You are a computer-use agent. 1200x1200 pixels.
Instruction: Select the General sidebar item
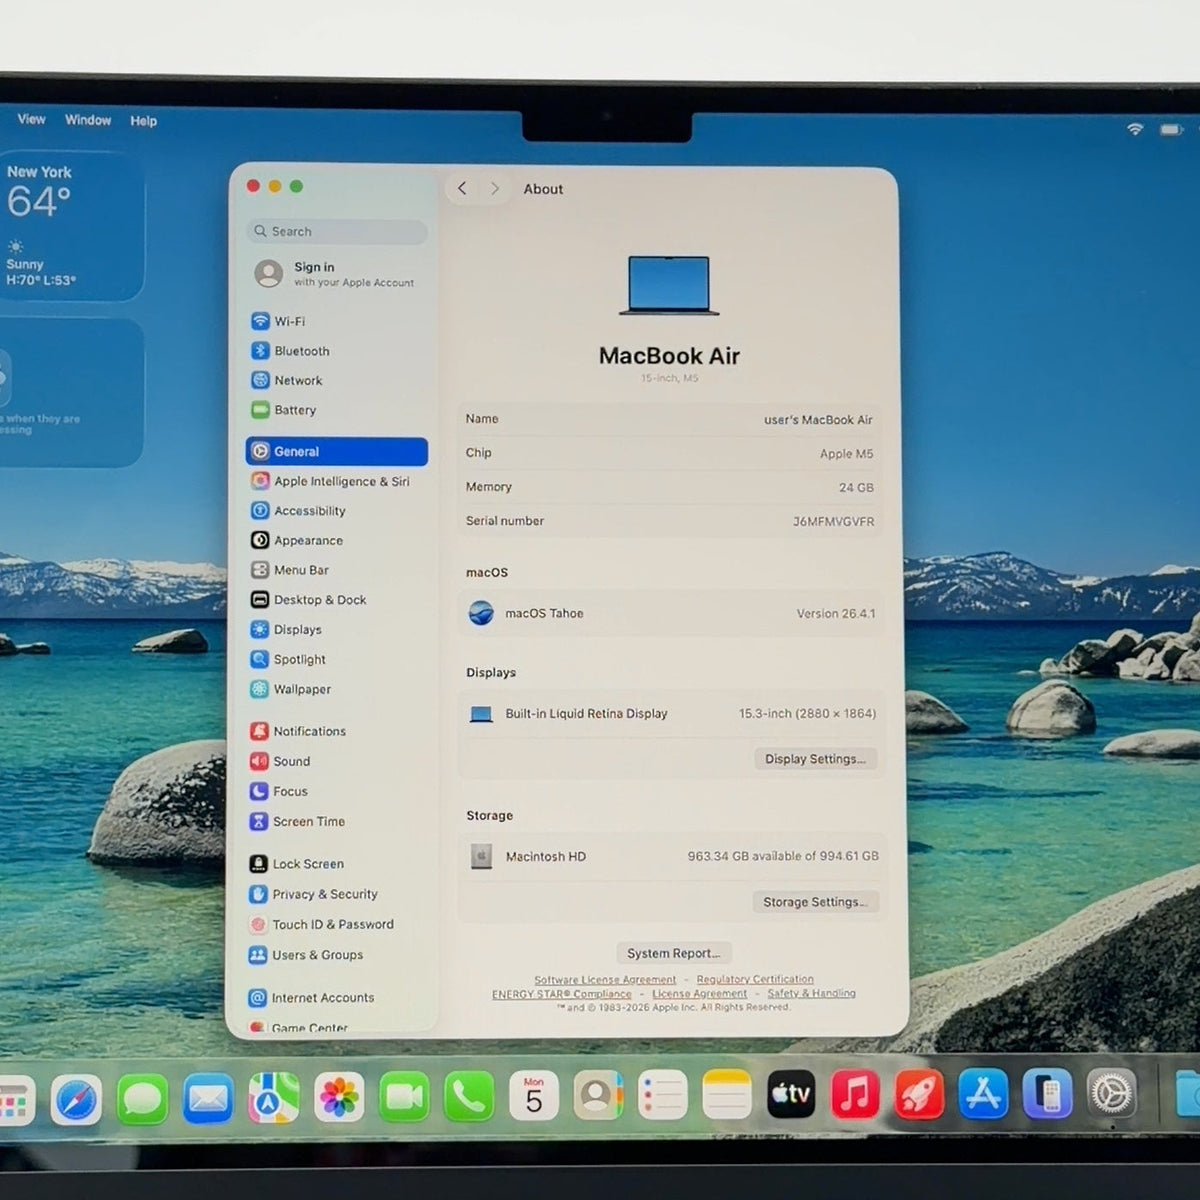[336, 451]
